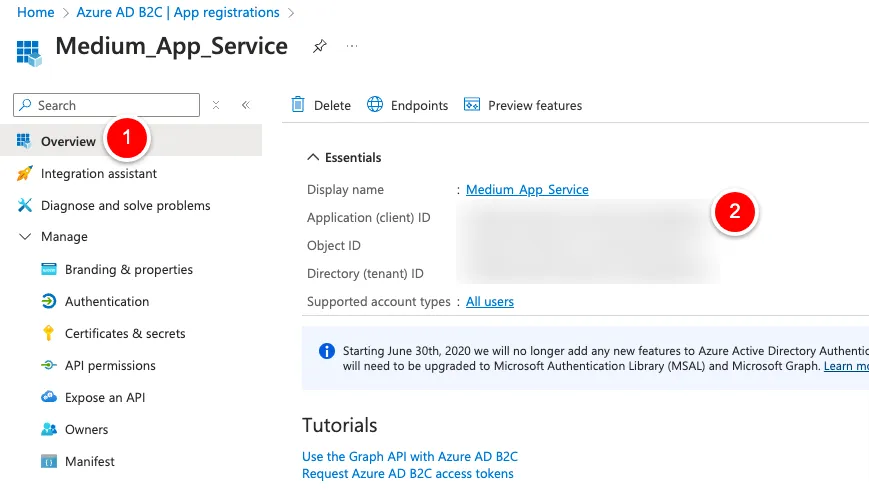The height and width of the screenshot is (504, 869).
Task: Open Use the Graph API tutorial link
Action: [x=409, y=456]
